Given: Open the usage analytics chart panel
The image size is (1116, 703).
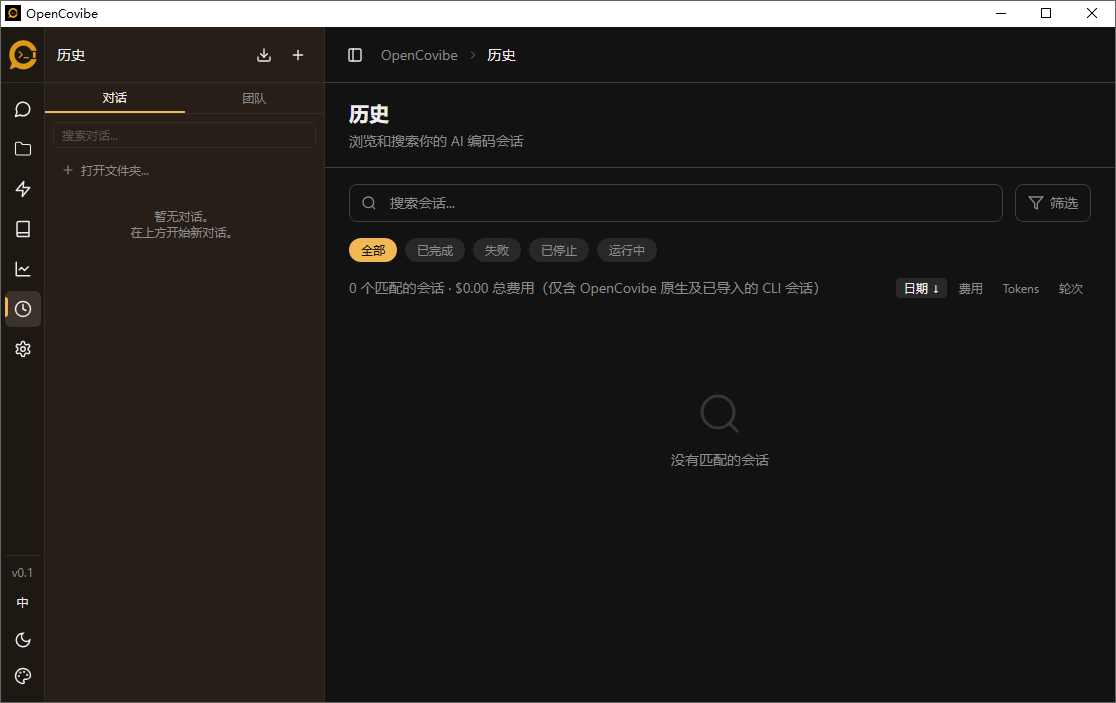Looking at the screenshot, I should [23, 269].
